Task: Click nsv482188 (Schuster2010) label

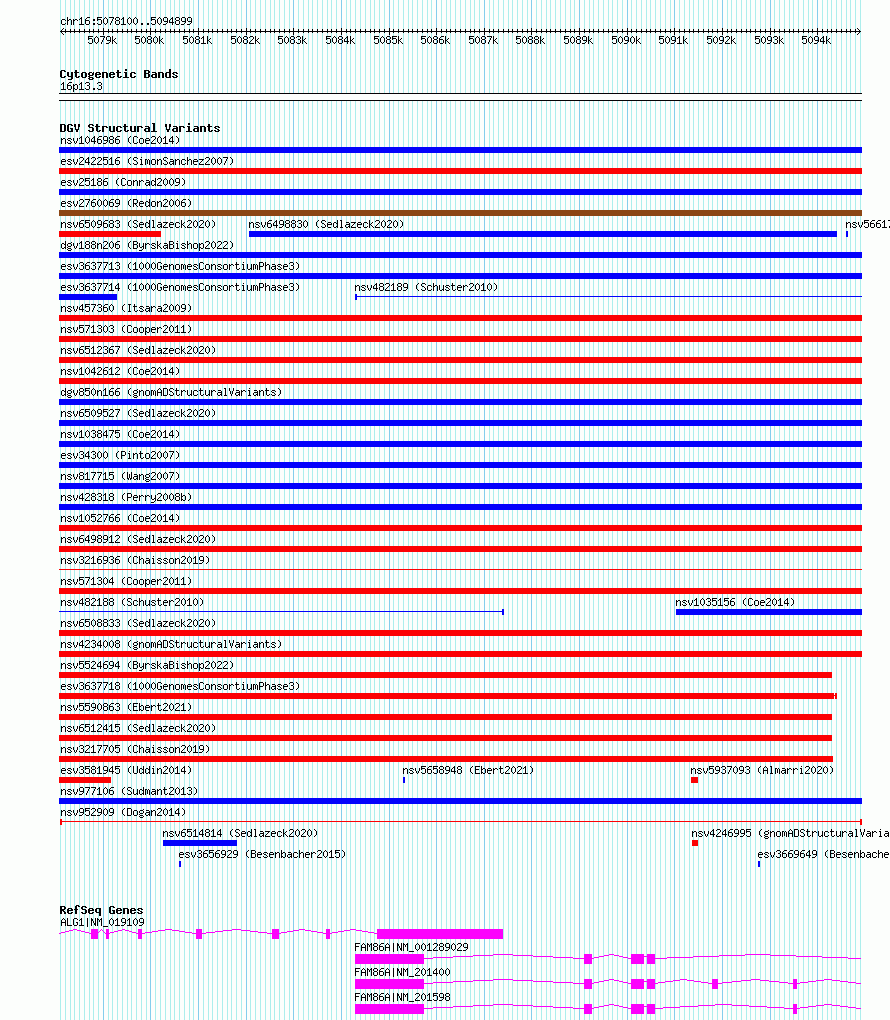Action: pos(132,602)
